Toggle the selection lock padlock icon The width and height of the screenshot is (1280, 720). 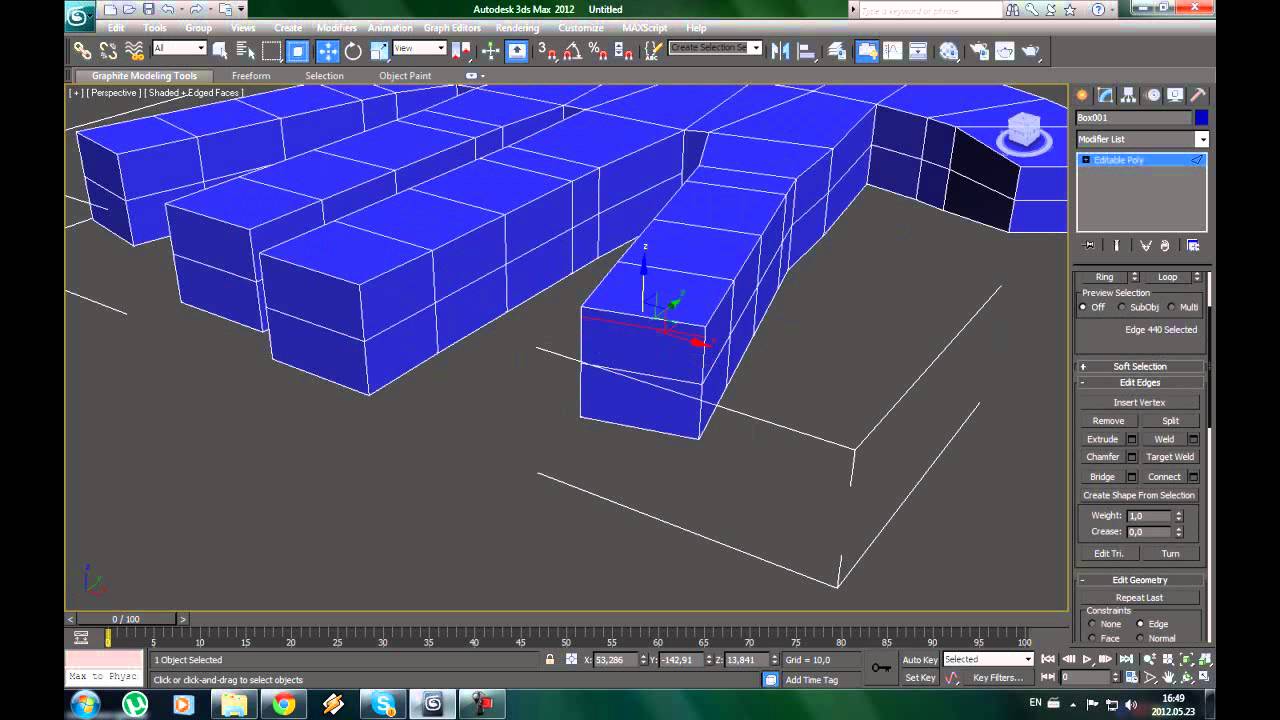(549, 660)
